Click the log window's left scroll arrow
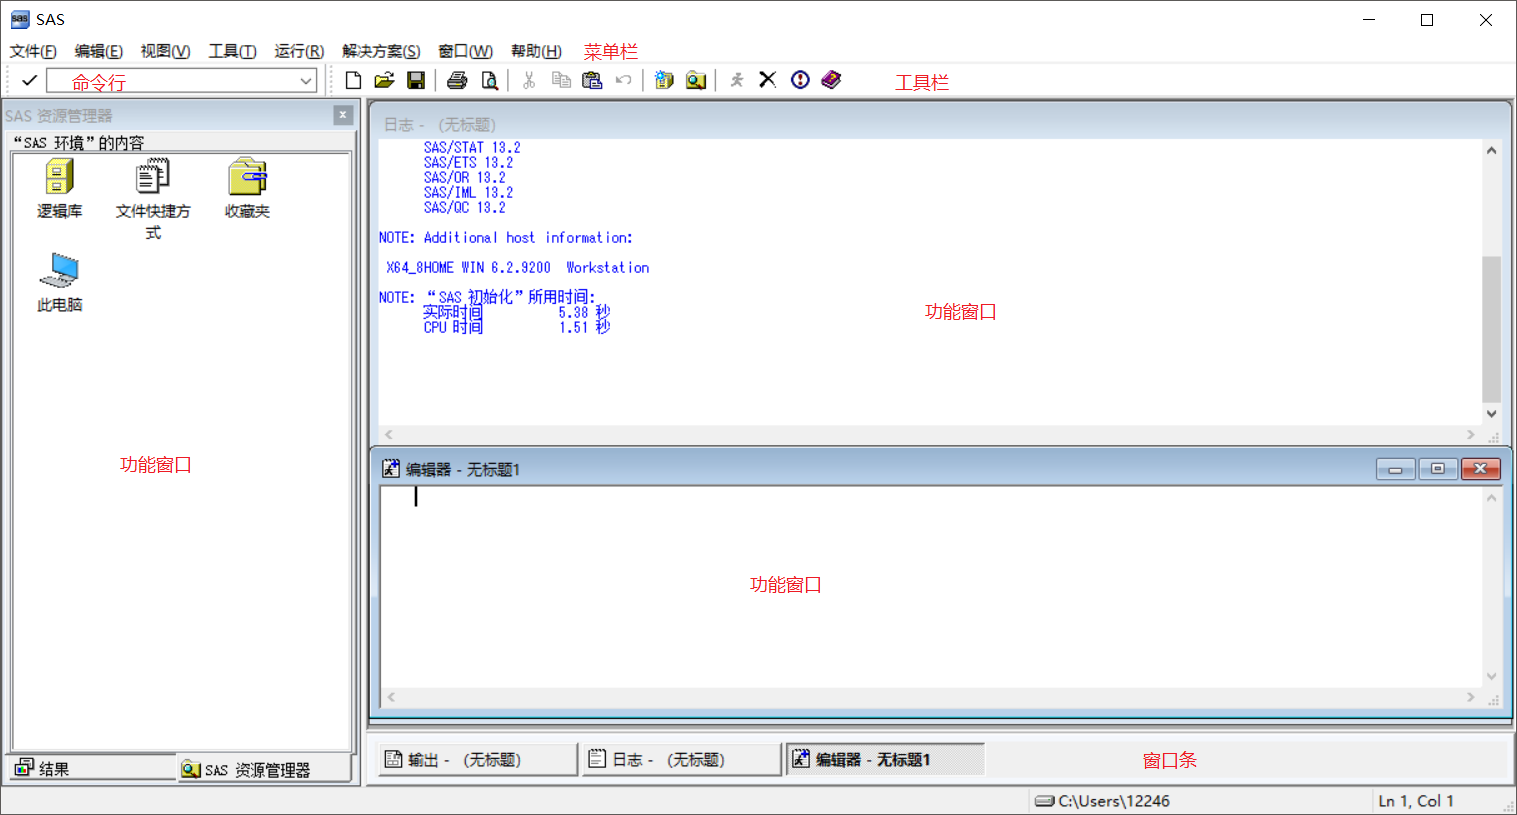This screenshot has width=1517, height=815. 389,434
